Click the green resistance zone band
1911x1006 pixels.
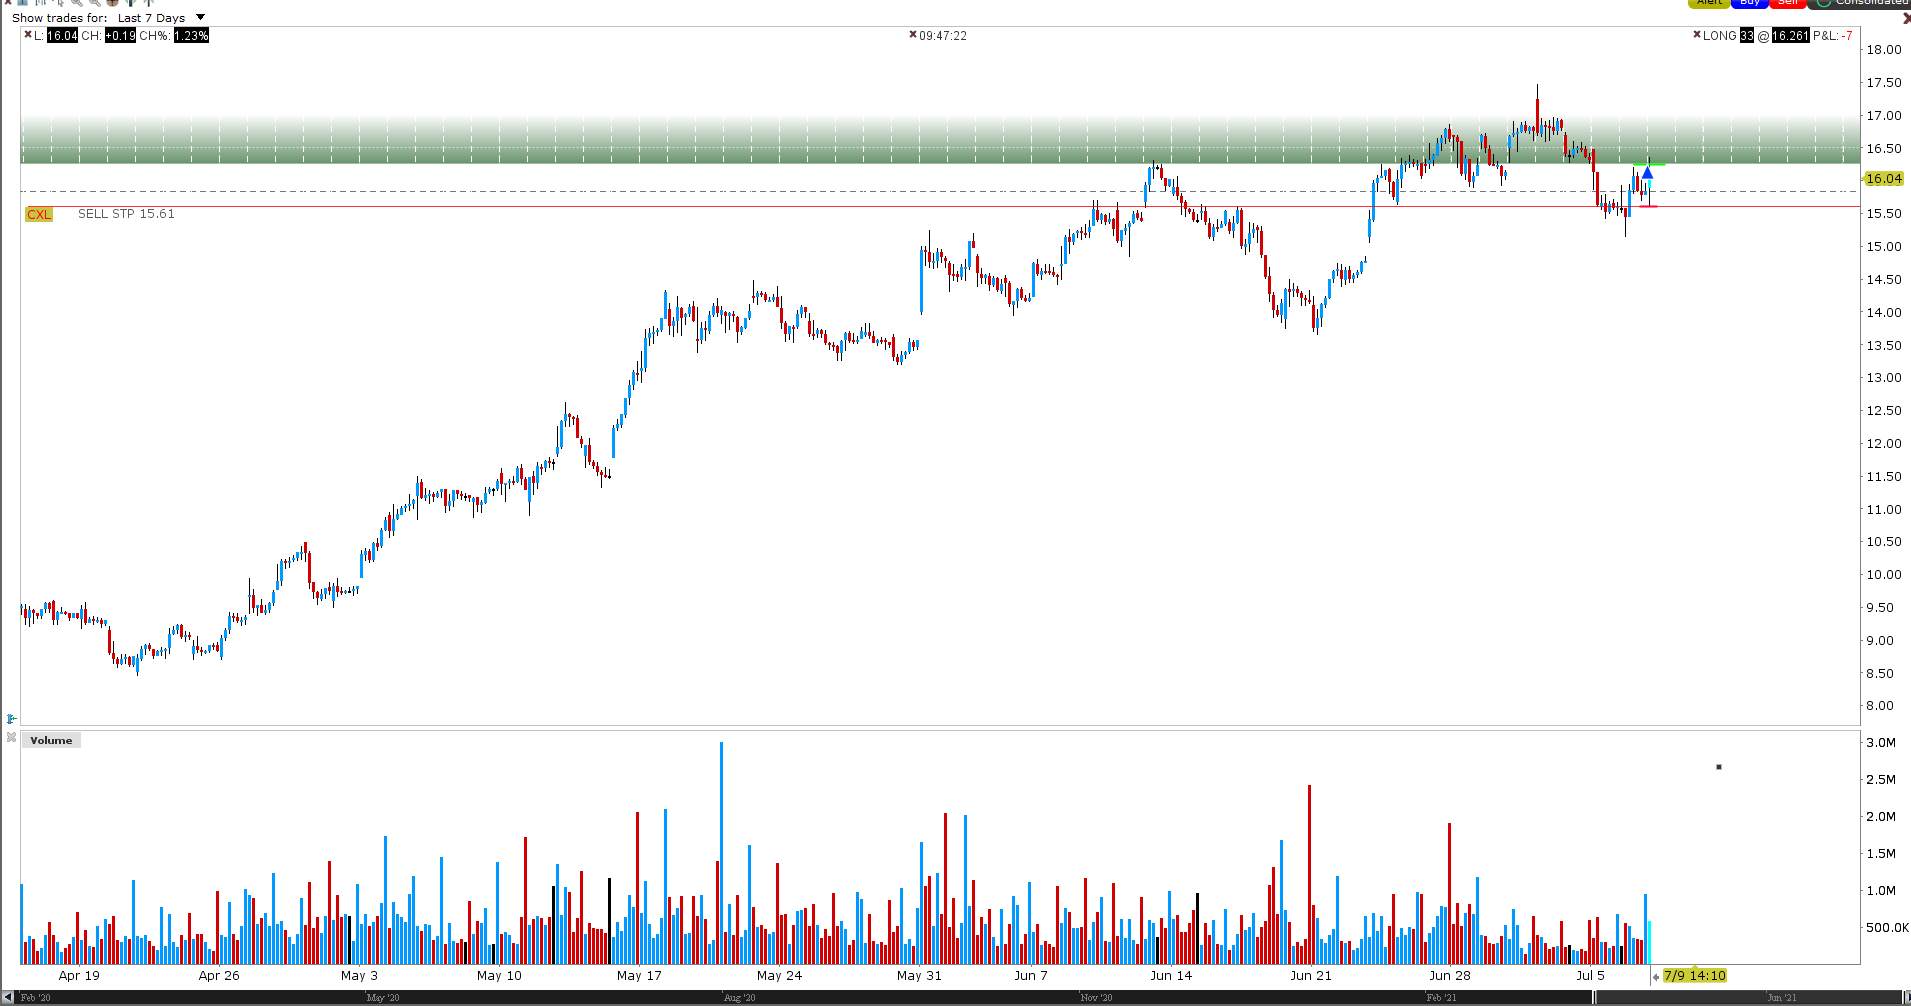(x=940, y=139)
